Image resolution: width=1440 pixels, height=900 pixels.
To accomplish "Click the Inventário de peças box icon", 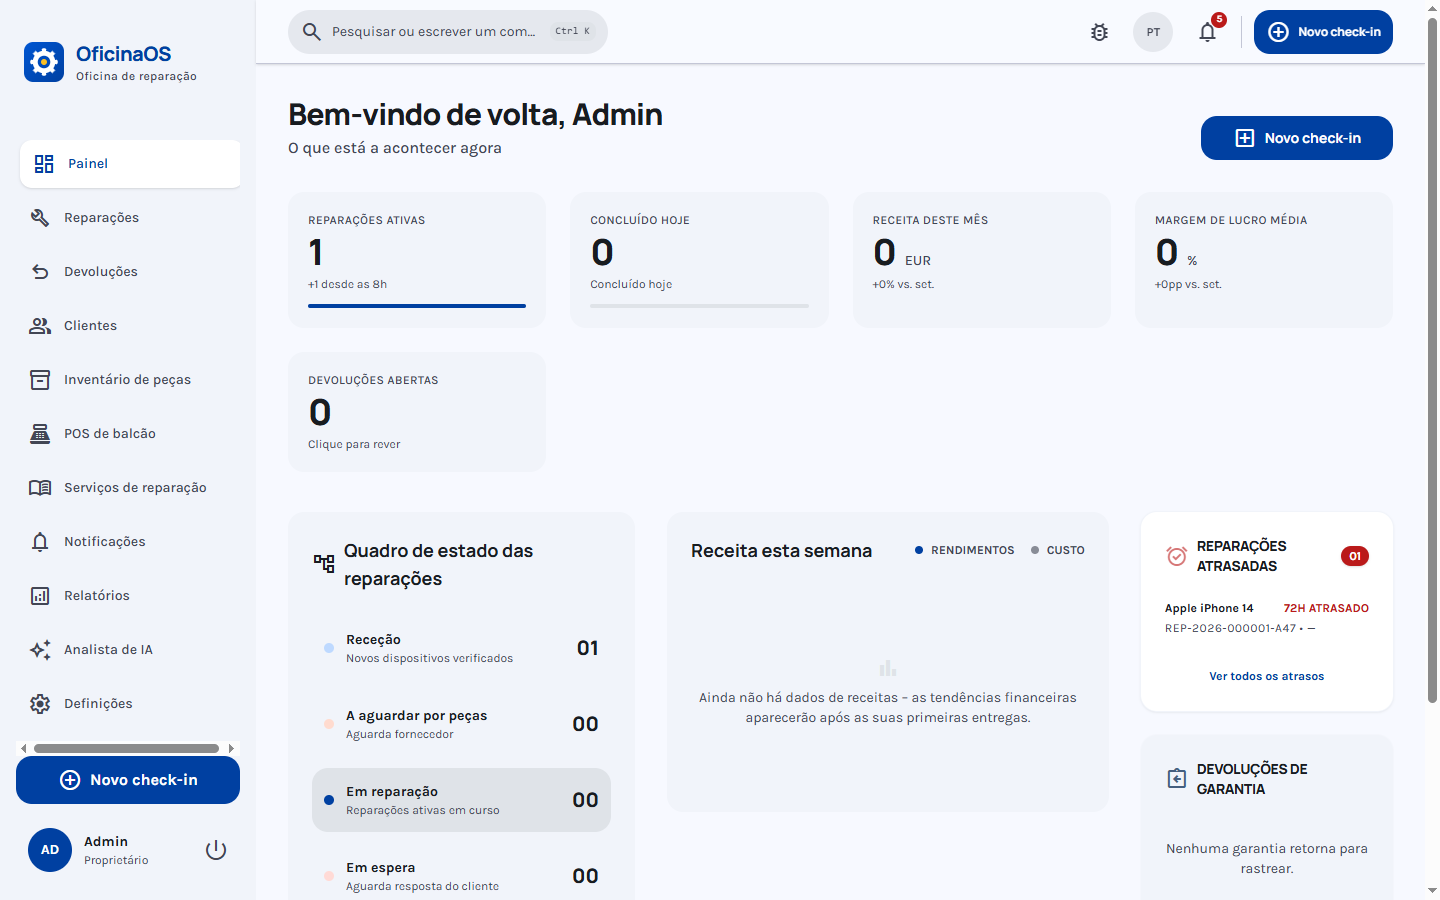I will point(40,380).
